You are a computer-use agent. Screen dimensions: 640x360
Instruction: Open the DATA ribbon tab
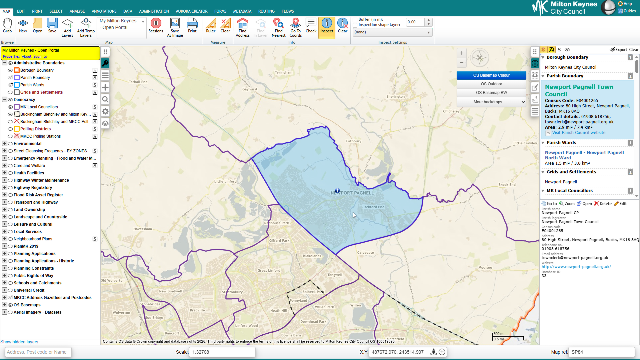[x=128, y=11]
